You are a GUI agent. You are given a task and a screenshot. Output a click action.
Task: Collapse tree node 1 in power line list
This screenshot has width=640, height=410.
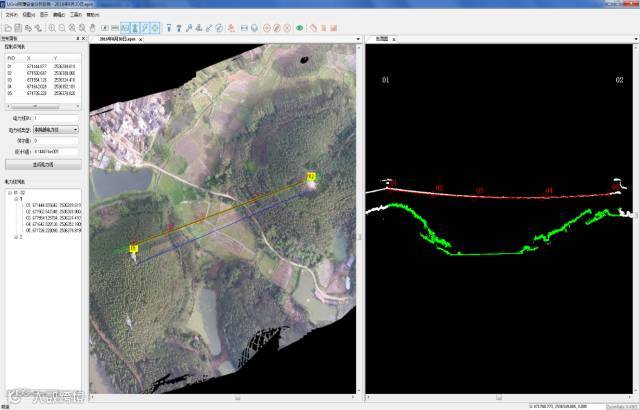(16, 199)
